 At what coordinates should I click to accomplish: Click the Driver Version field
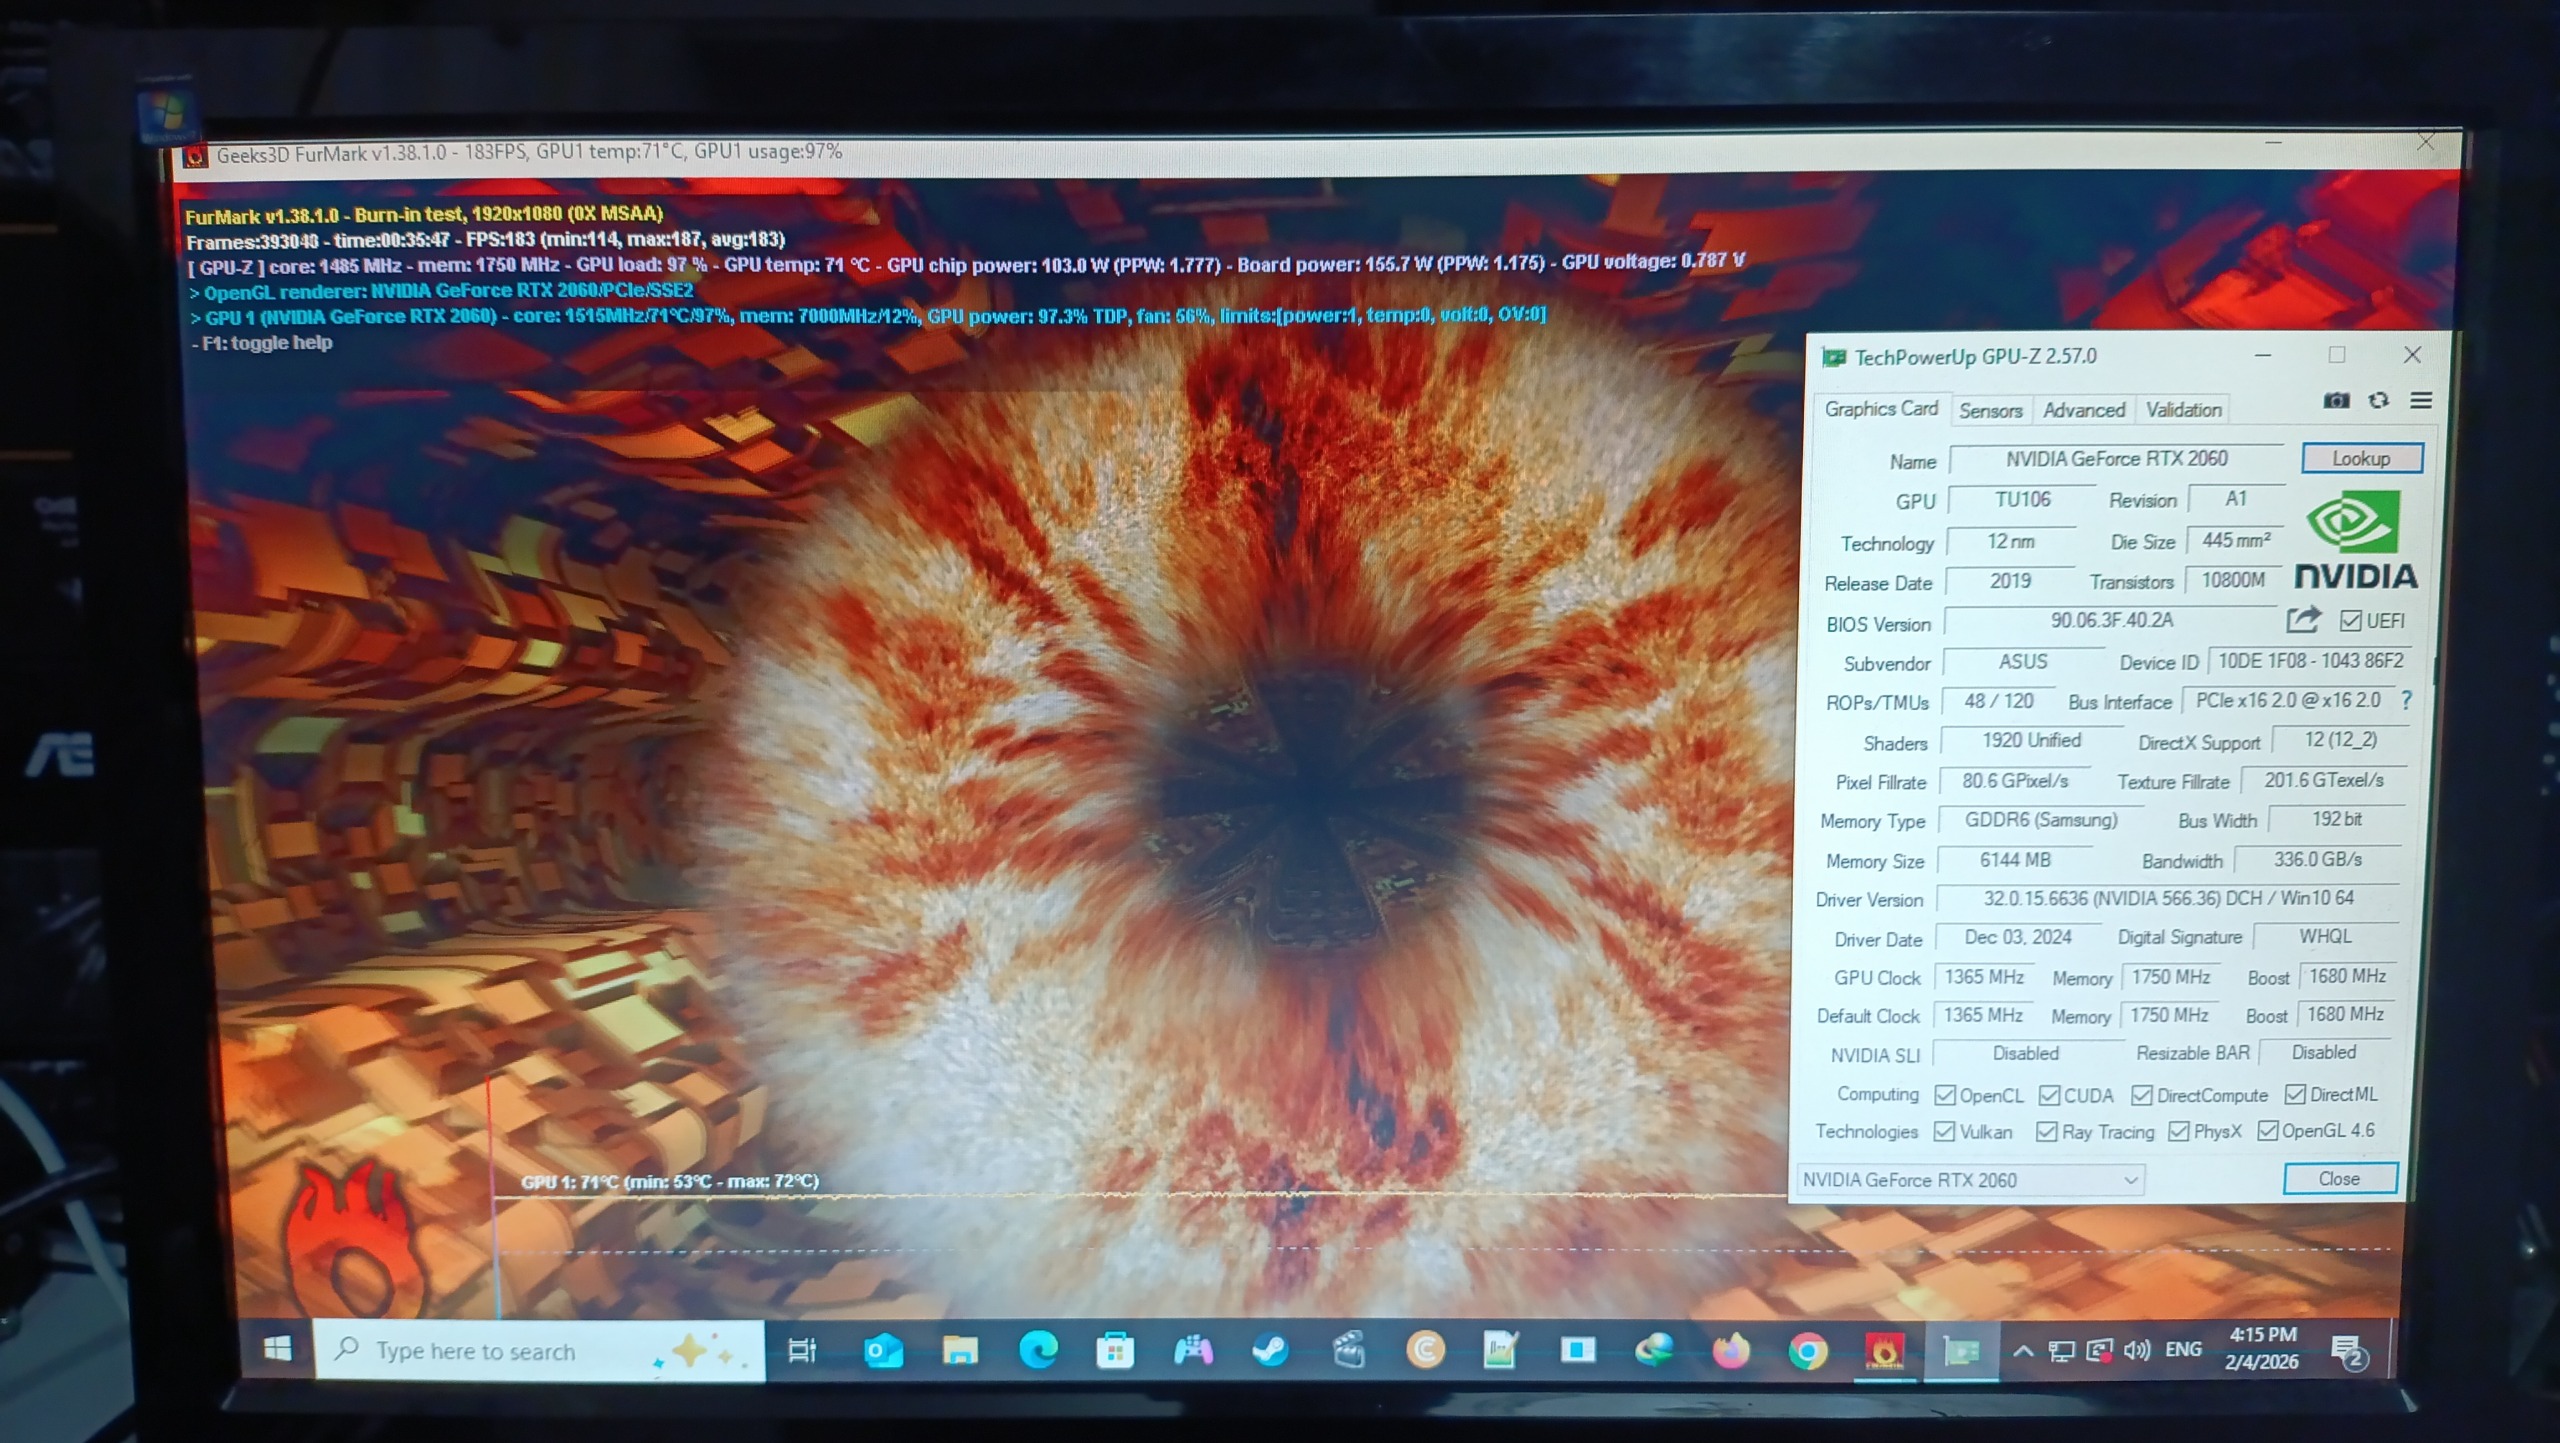pyautogui.click(x=2168, y=898)
